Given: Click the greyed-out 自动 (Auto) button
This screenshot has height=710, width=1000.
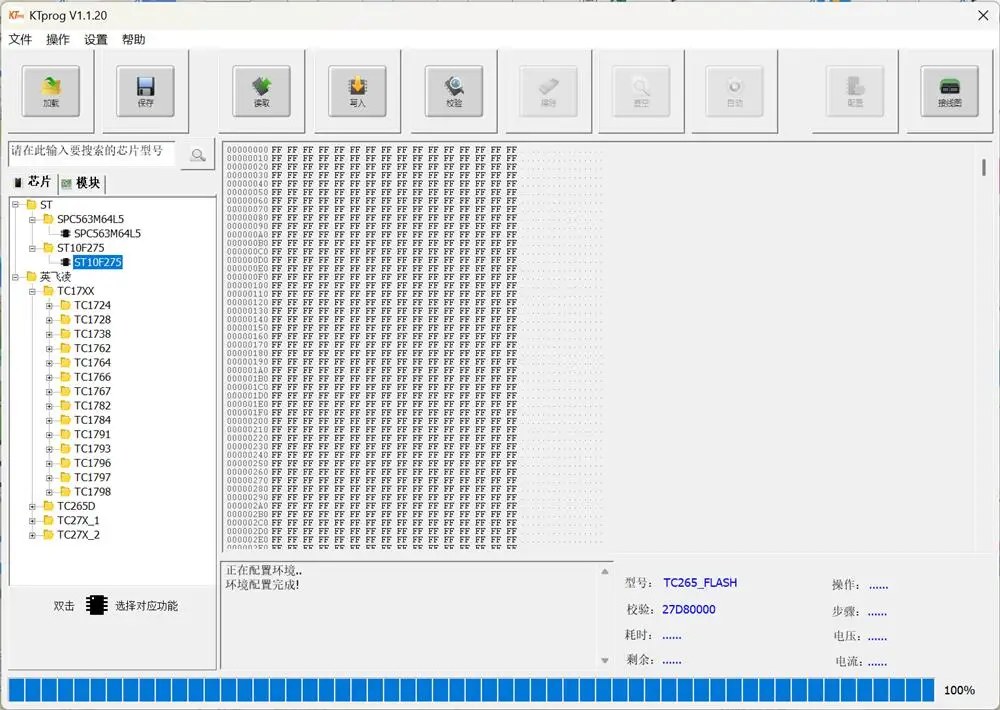Looking at the screenshot, I should 735,91.
